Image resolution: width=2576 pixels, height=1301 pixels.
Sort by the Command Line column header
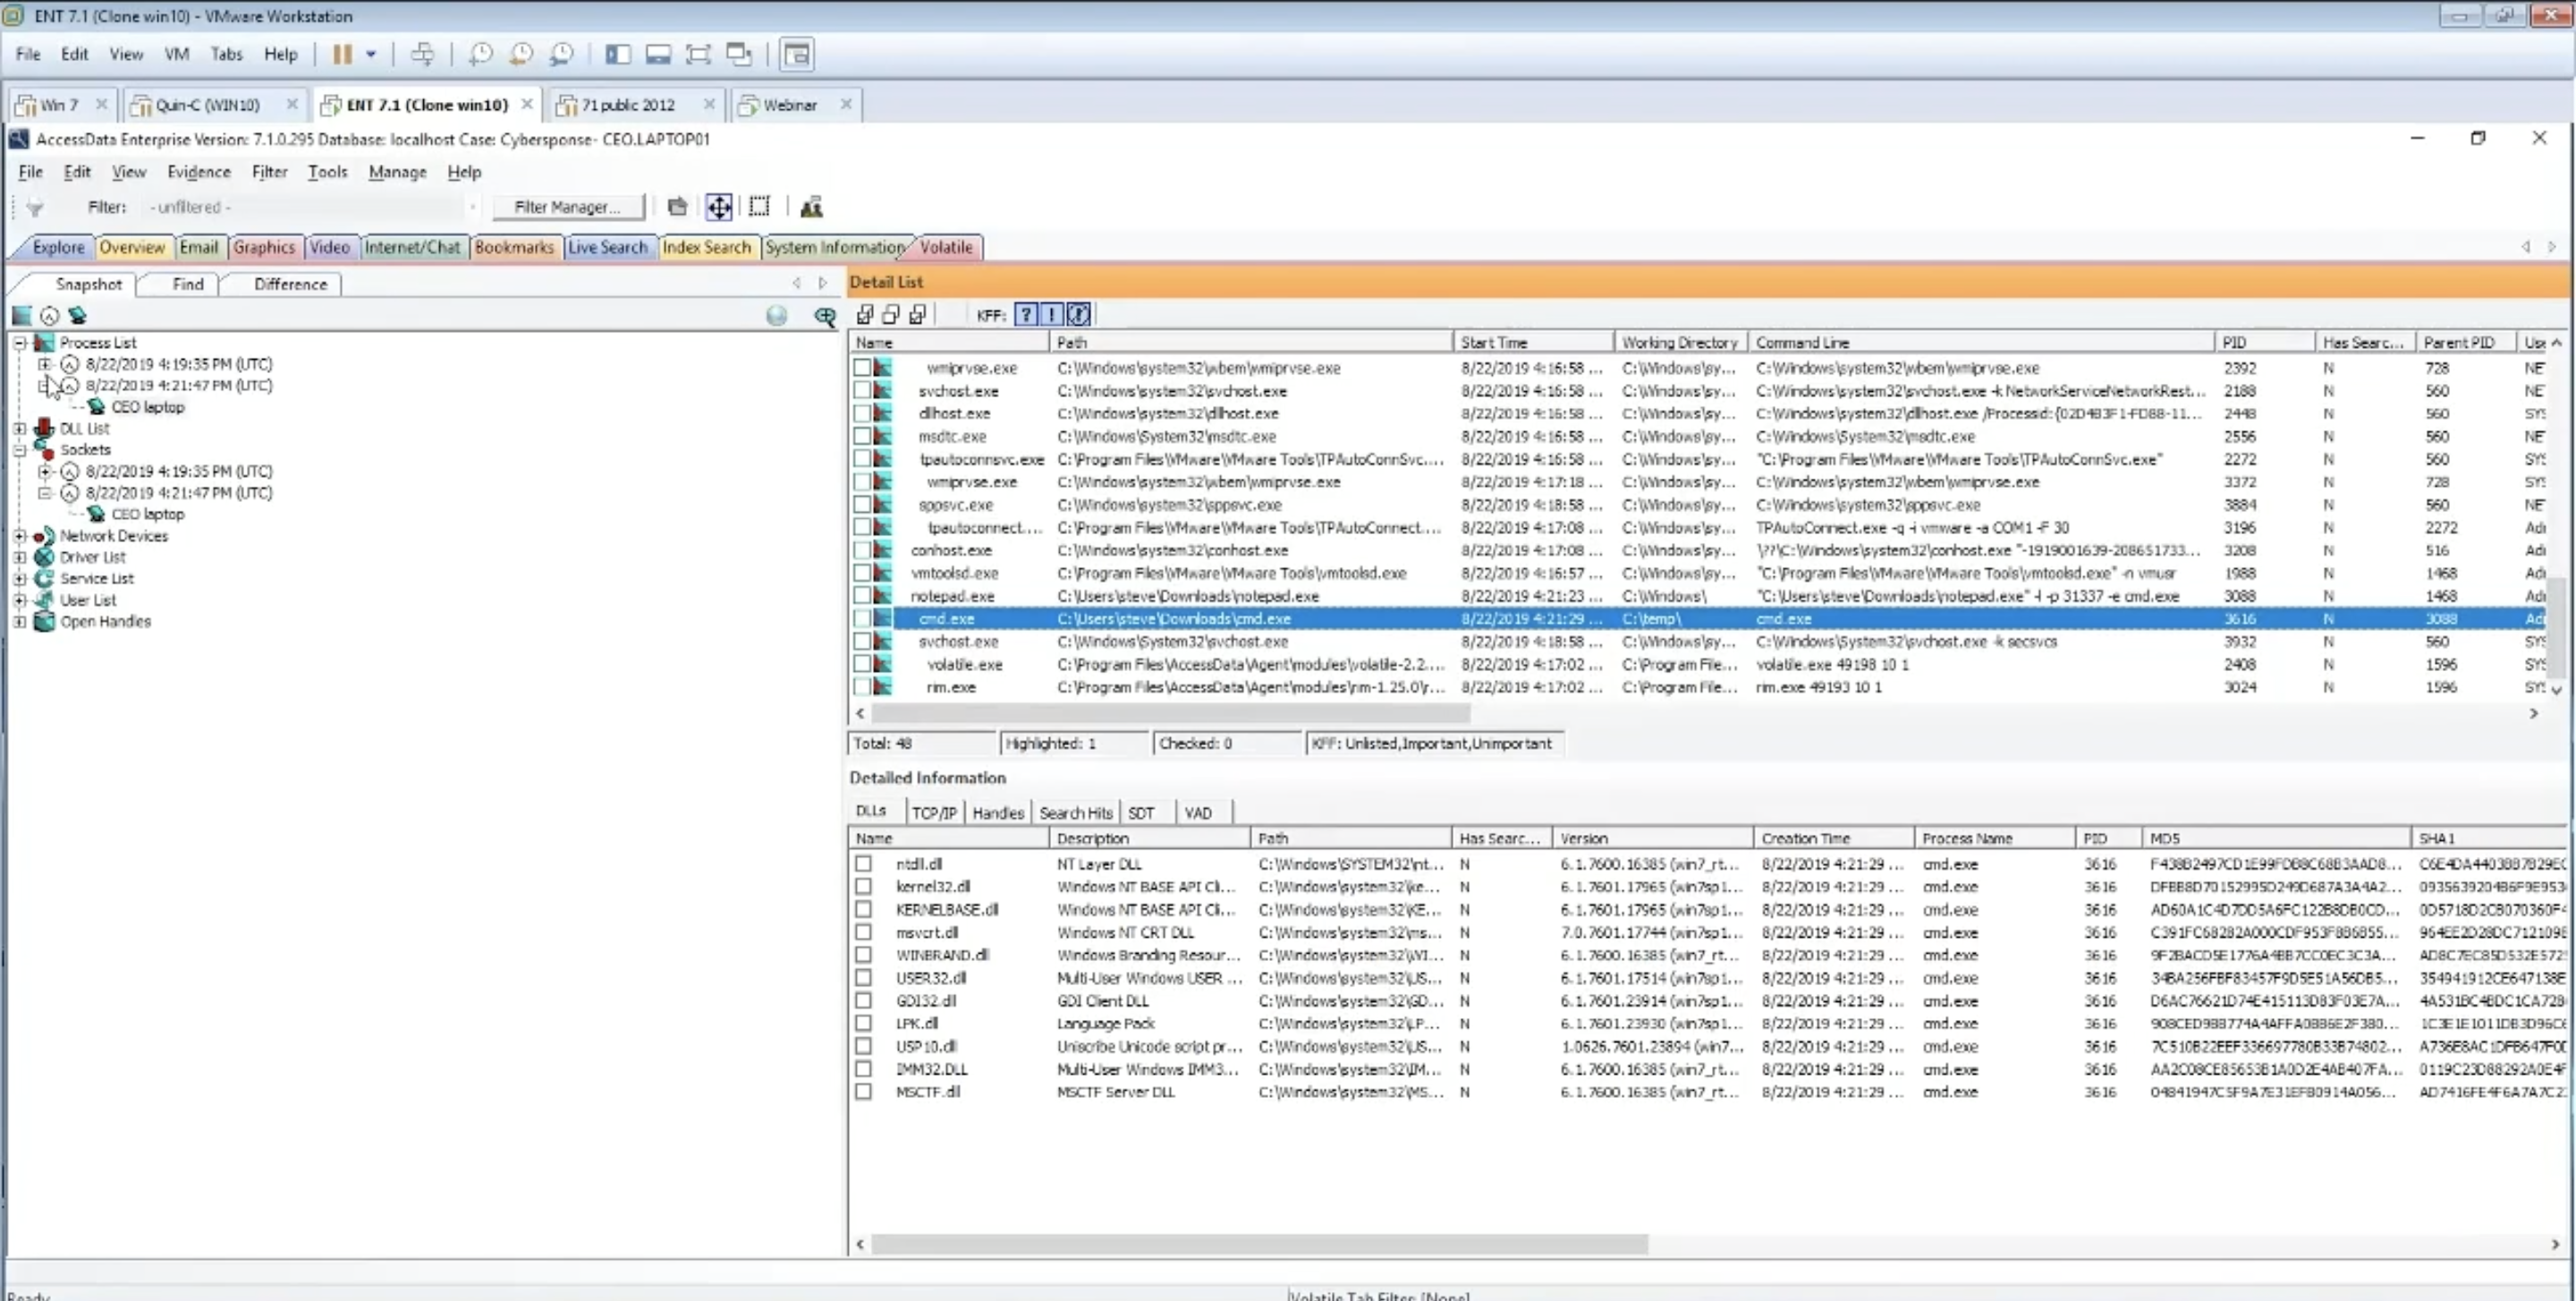1981,342
